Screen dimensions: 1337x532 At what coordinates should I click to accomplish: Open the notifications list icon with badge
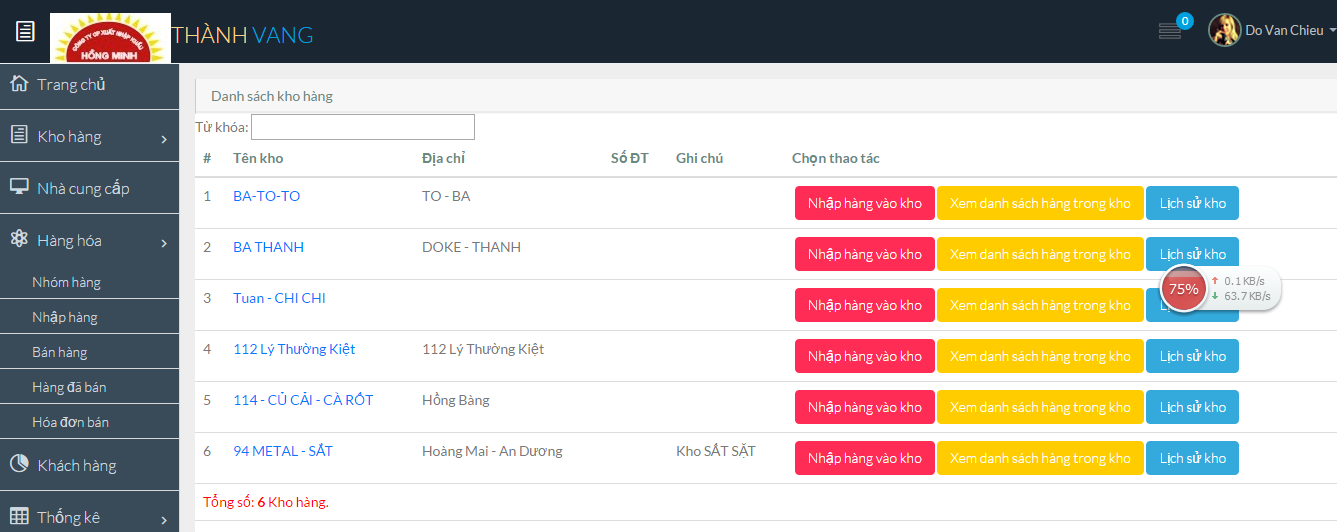[1169, 31]
